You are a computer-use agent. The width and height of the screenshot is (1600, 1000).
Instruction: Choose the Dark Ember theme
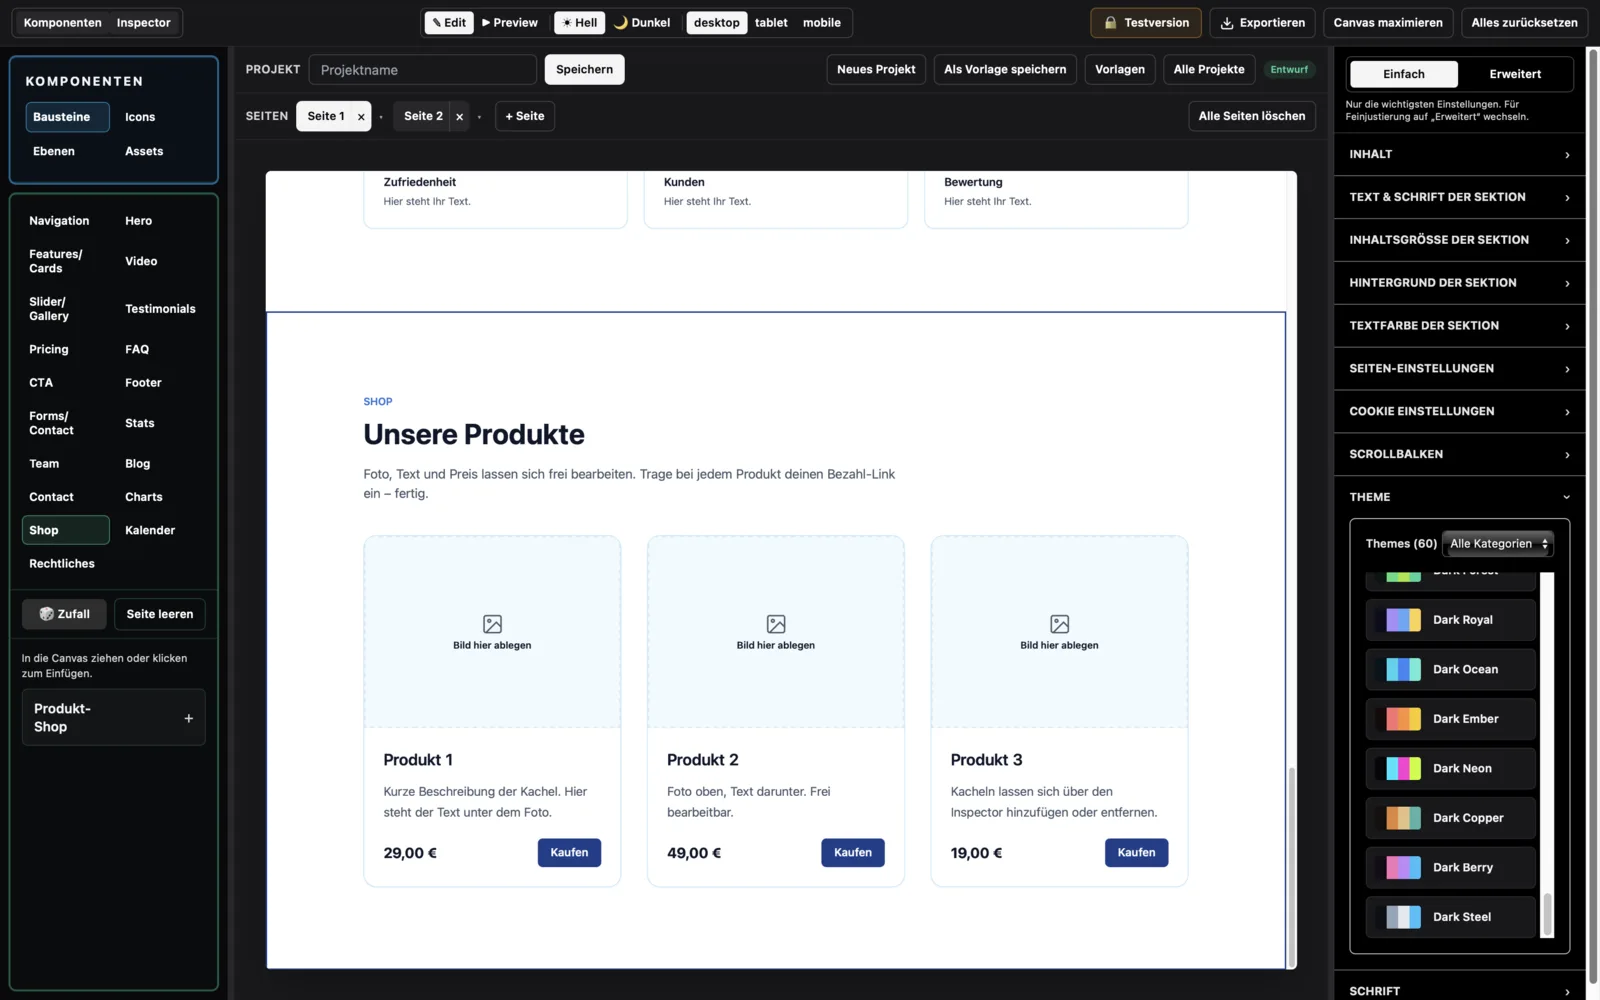point(1450,719)
